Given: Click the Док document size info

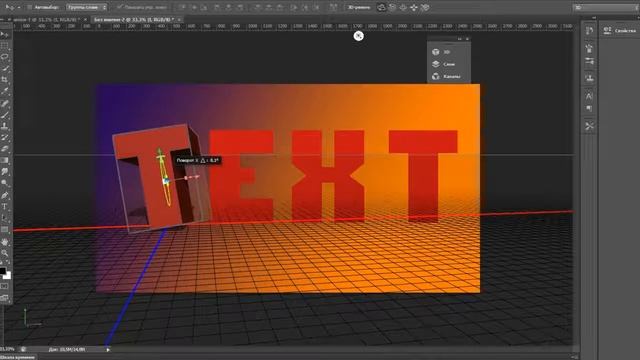Looking at the screenshot, I should [67, 349].
